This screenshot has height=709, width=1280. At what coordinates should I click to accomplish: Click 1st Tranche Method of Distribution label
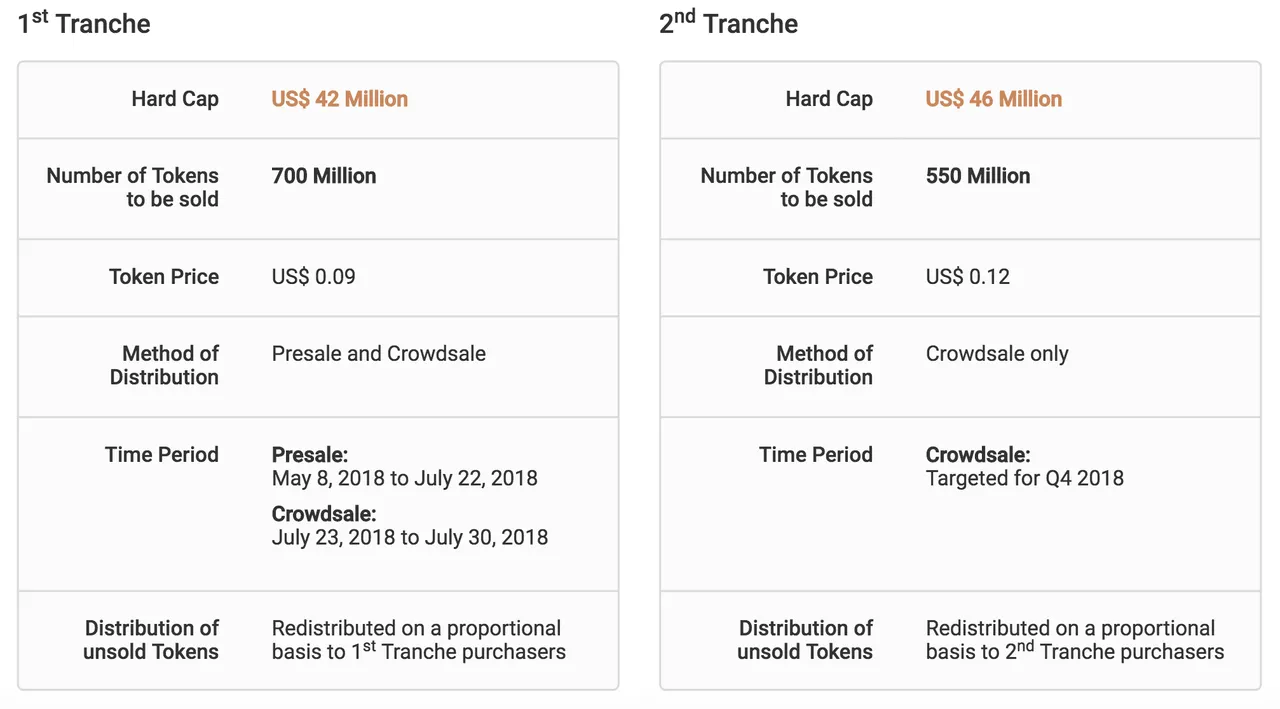pyautogui.click(x=164, y=365)
